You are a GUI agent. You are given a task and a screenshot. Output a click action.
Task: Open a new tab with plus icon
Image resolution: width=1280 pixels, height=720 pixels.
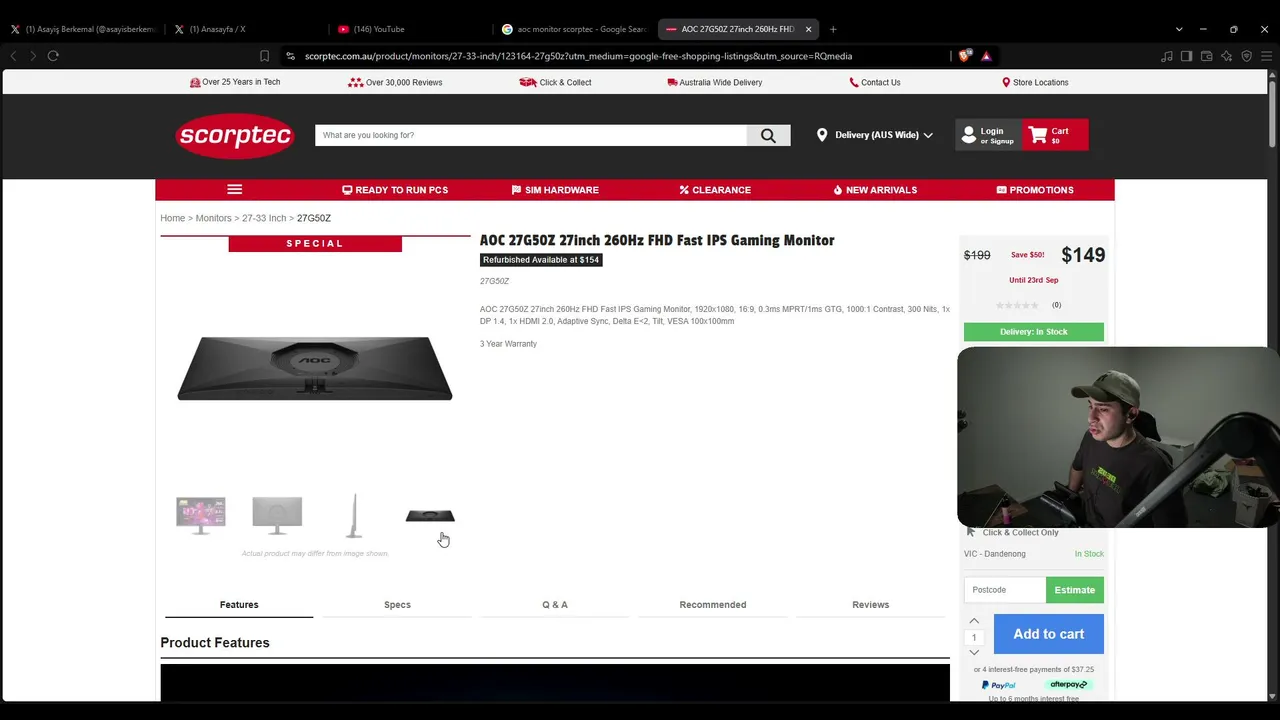coord(833,29)
